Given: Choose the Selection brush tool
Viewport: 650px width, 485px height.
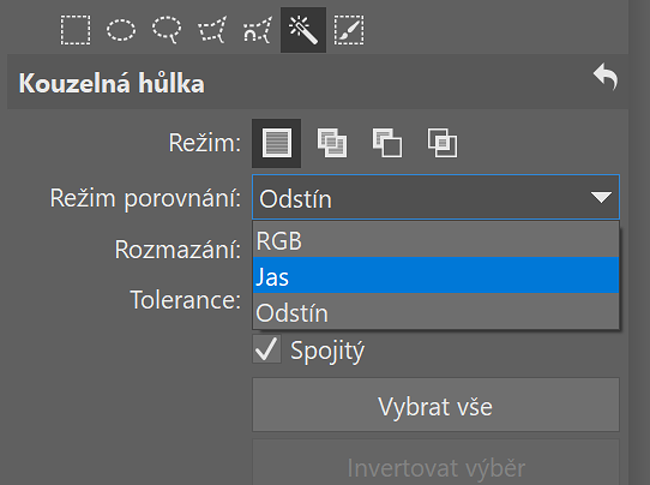Looking at the screenshot, I should point(349,30).
